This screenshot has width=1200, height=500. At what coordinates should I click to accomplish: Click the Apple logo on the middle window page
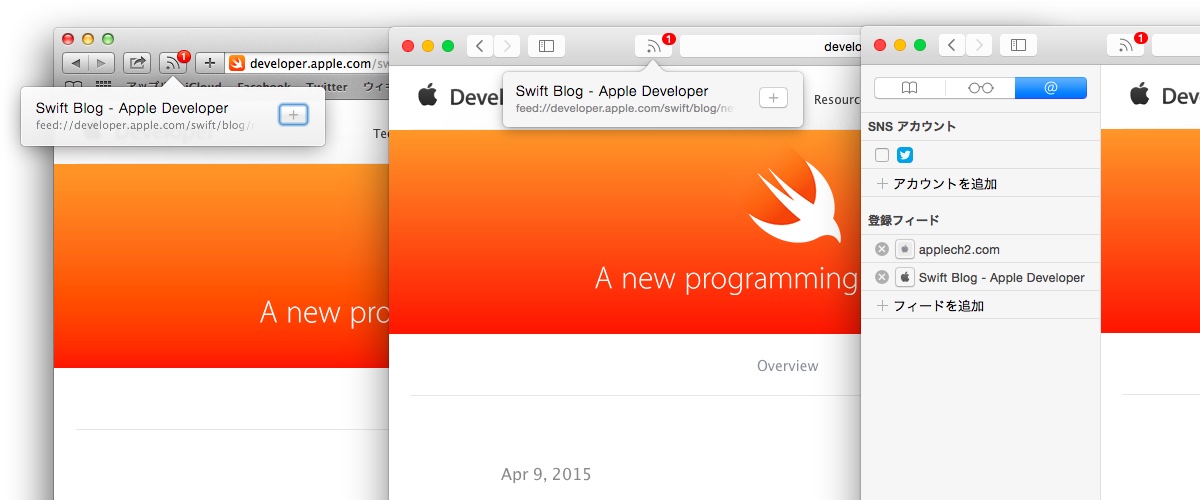pos(428,96)
